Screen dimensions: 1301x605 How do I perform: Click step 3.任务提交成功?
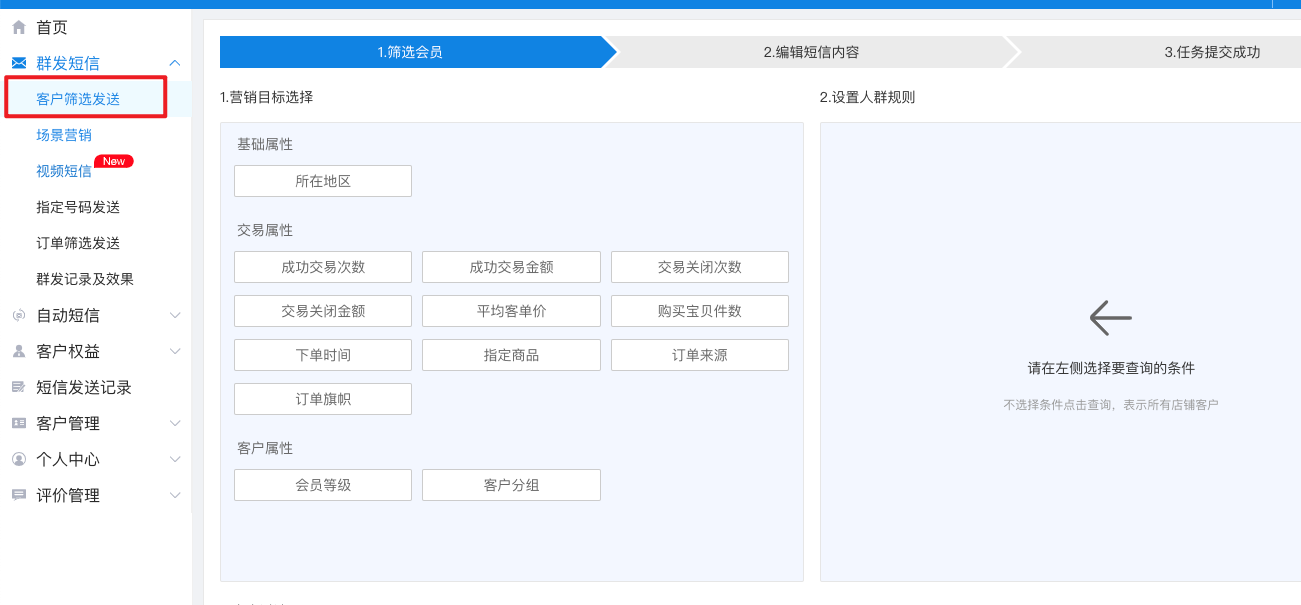(x=1212, y=52)
